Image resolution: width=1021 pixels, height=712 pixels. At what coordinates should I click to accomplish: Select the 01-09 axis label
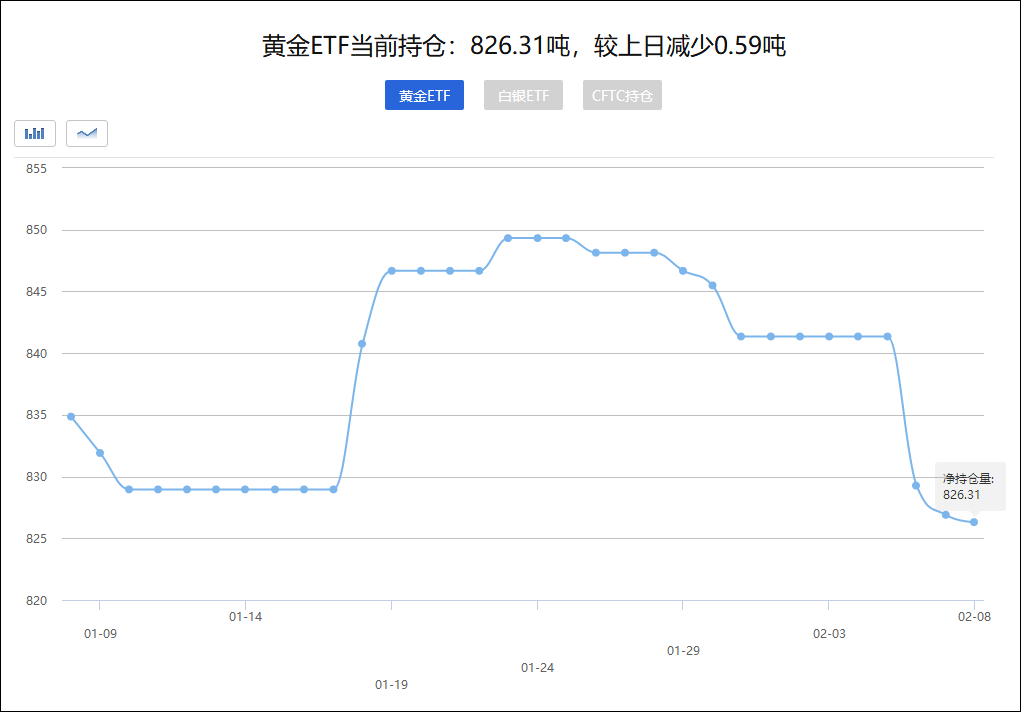(x=99, y=633)
